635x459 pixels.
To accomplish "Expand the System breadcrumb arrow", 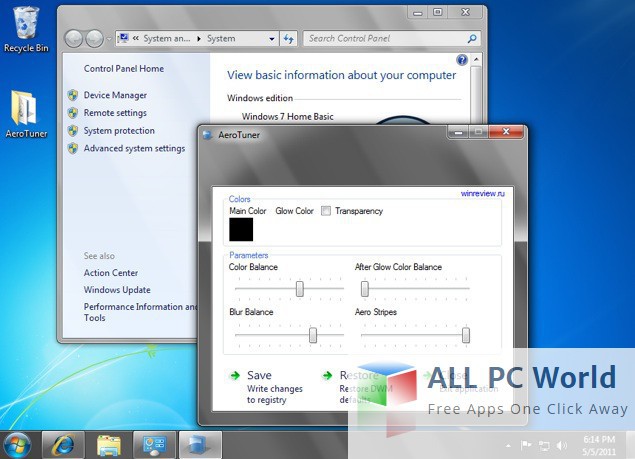I will point(199,39).
